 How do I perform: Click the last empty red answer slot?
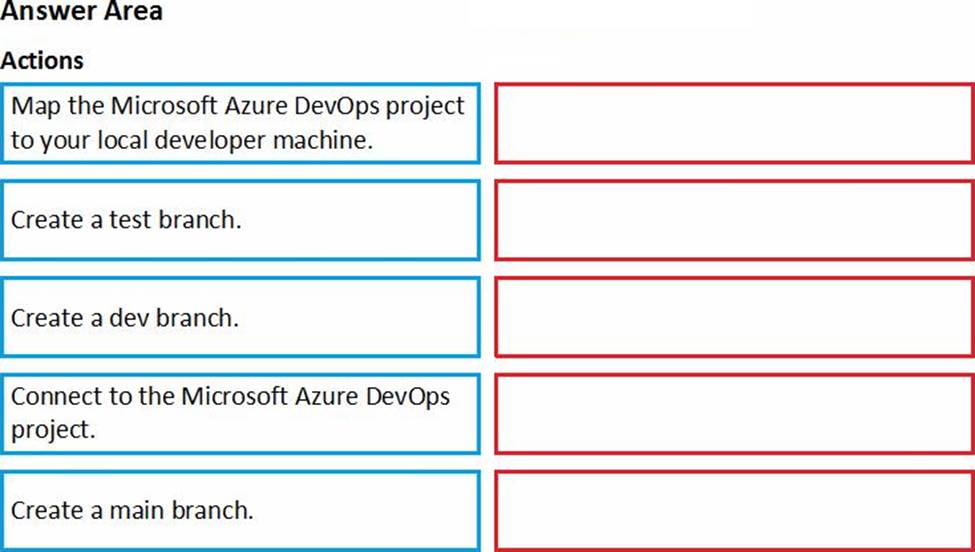coord(734,510)
